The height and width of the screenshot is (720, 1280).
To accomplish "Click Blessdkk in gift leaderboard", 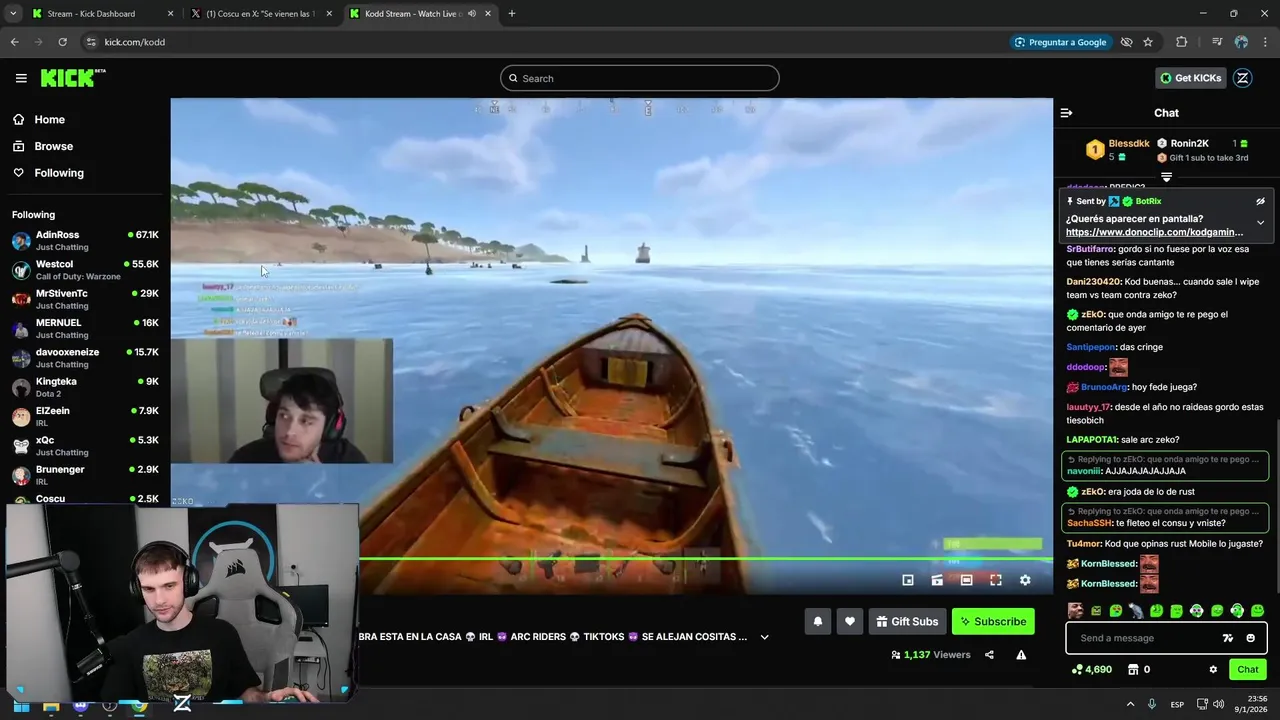I will (x=1129, y=144).
